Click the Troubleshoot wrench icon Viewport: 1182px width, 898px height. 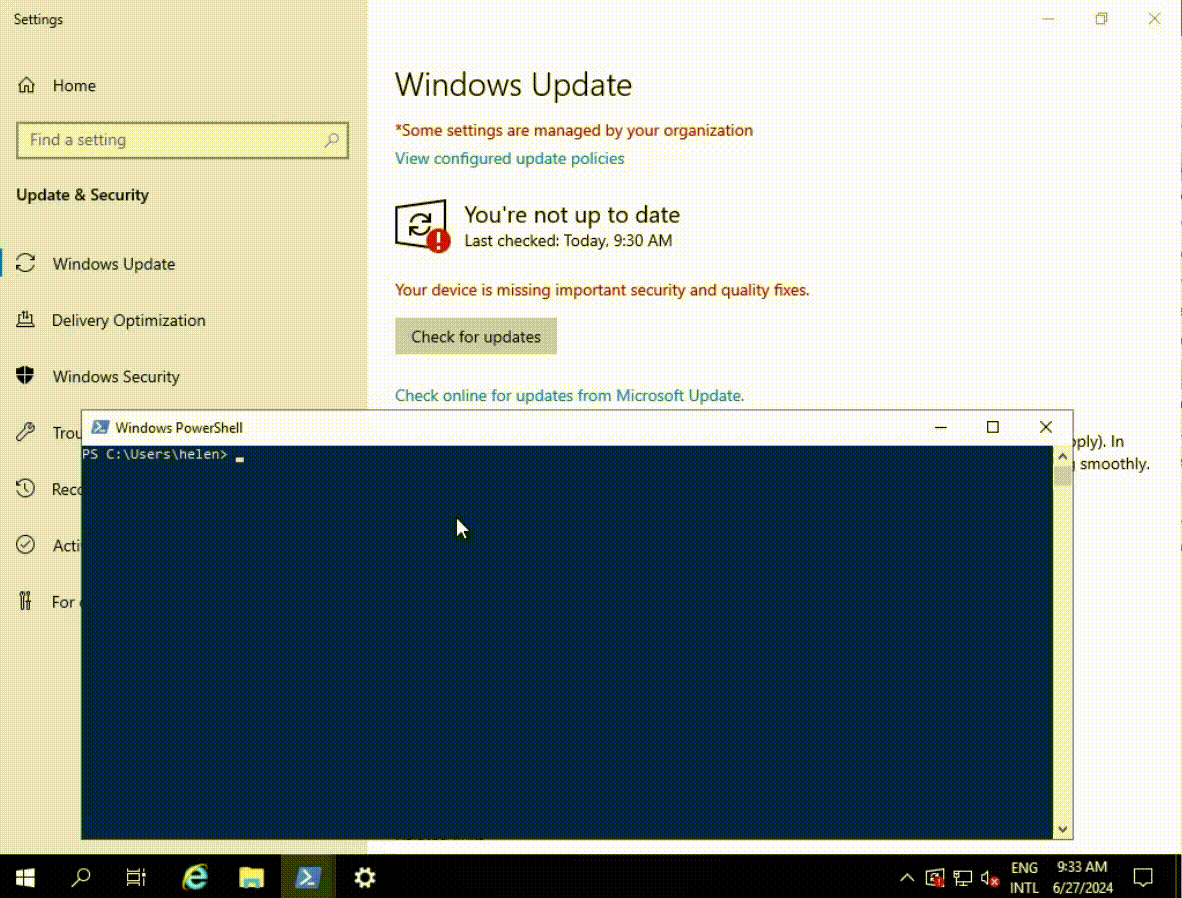pos(26,432)
